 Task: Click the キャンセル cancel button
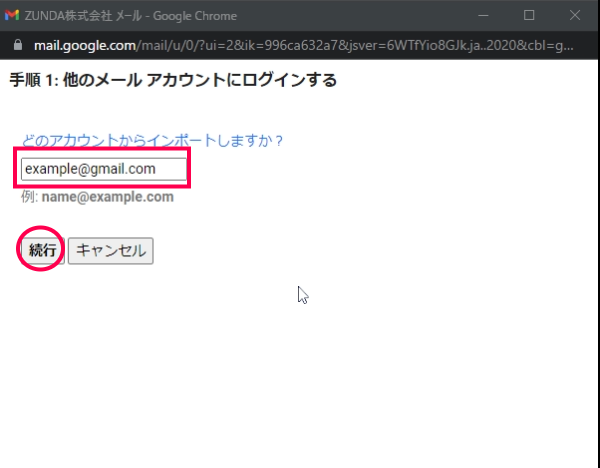111,251
